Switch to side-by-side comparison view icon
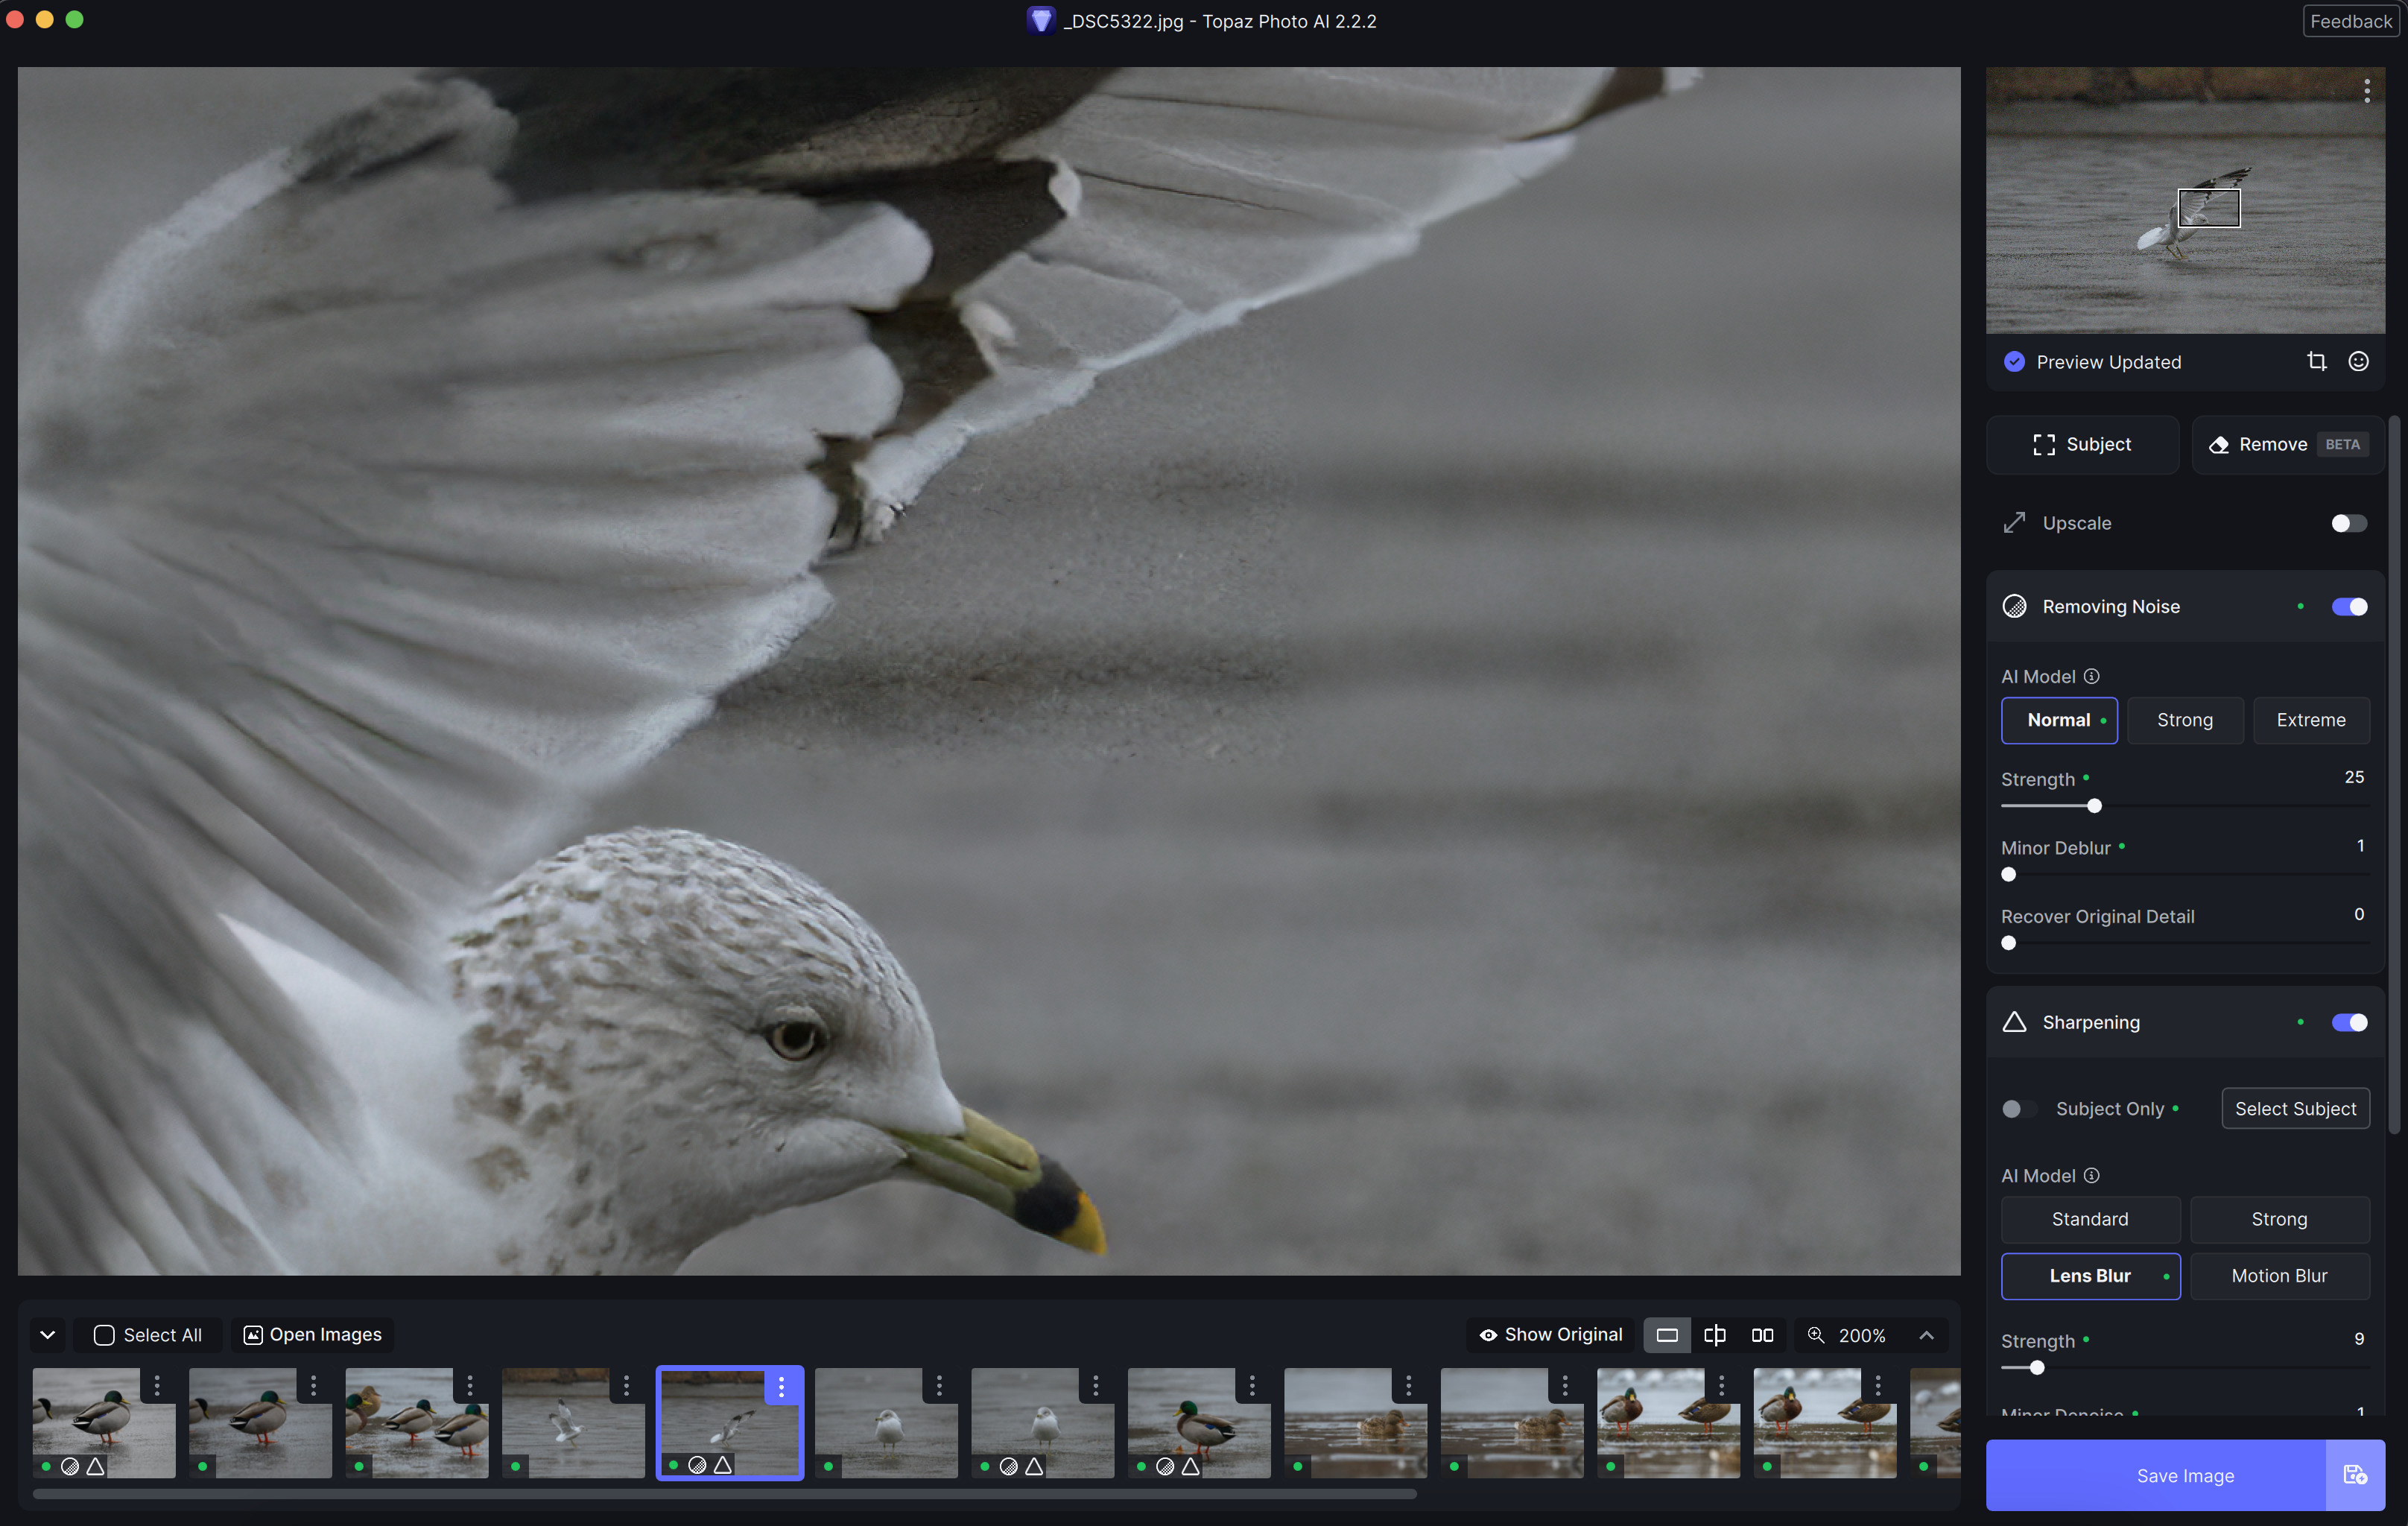Screen dimensions: 2408x1526 coord(1762,1335)
